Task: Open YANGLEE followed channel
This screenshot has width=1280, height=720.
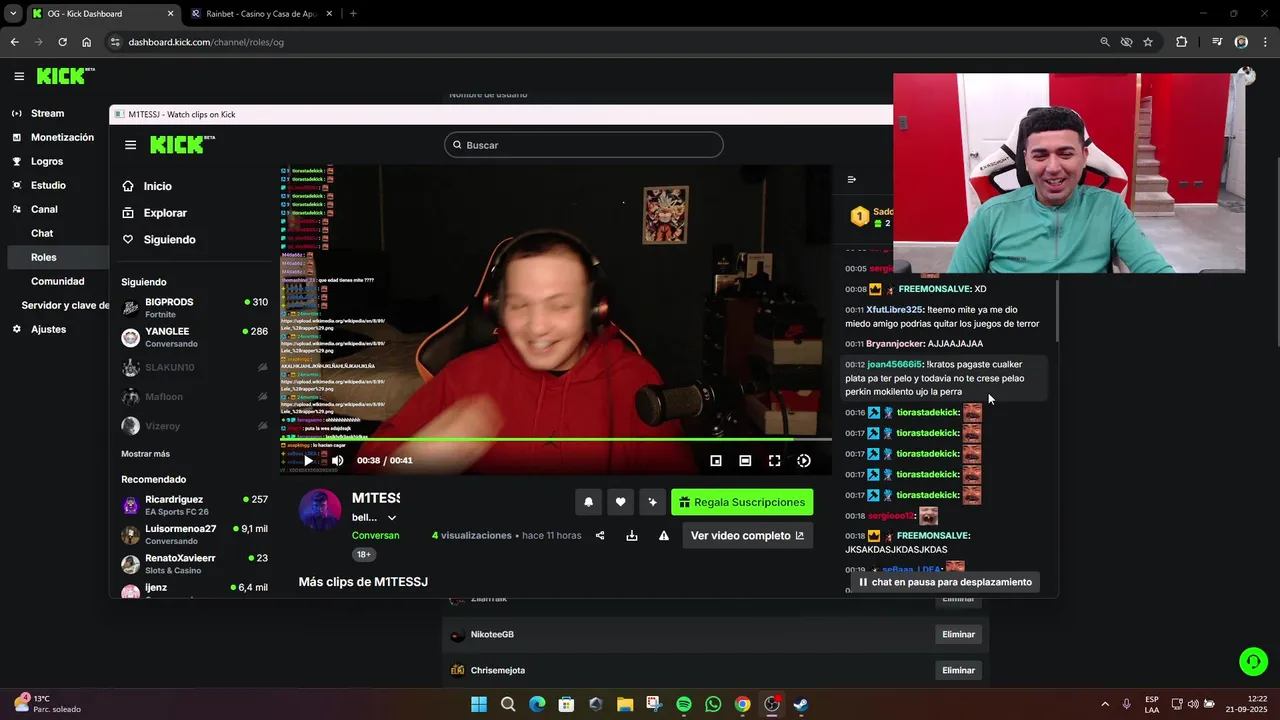Action: click(x=195, y=337)
